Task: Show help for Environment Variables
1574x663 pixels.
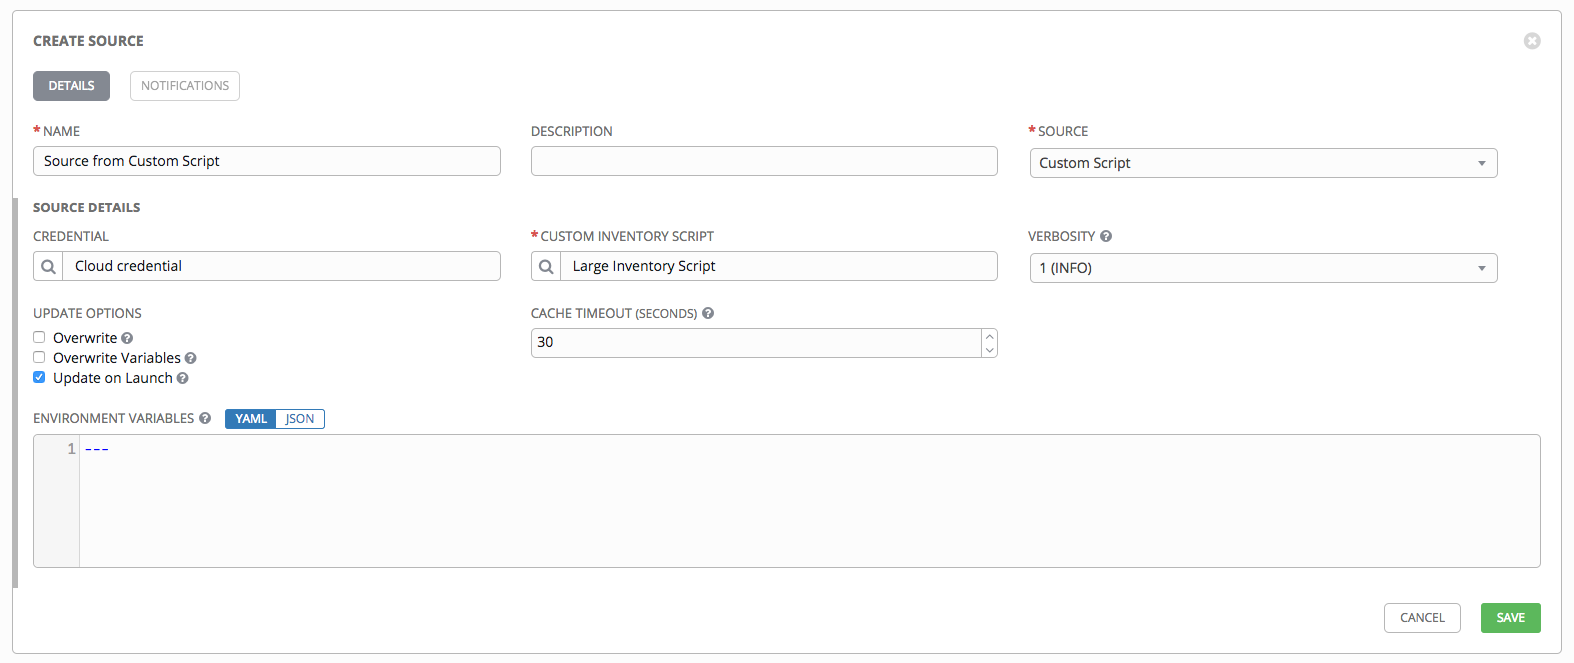Action: [205, 418]
